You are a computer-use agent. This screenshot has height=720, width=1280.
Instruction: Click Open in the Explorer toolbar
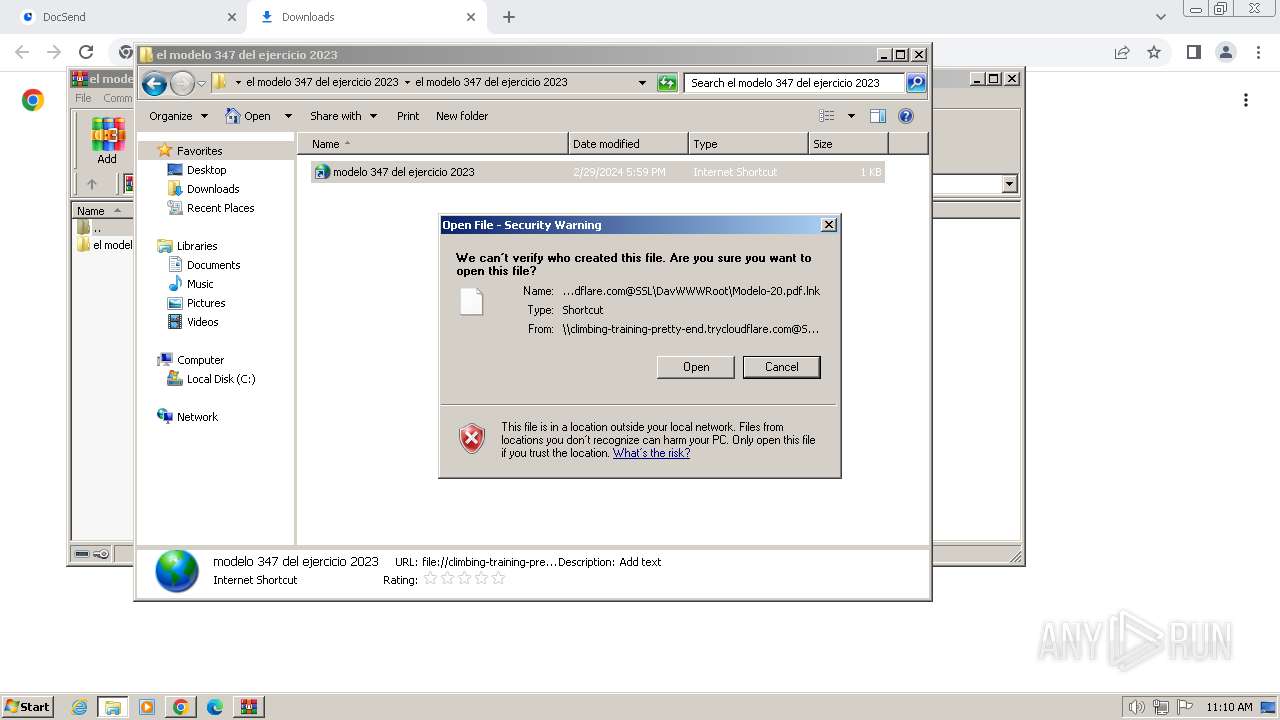click(248, 116)
